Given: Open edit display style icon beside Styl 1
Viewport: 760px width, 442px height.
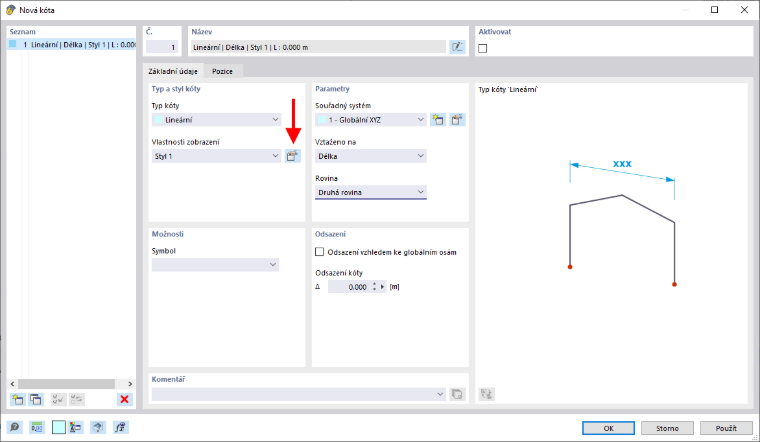Looking at the screenshot, I should (292, 156).
